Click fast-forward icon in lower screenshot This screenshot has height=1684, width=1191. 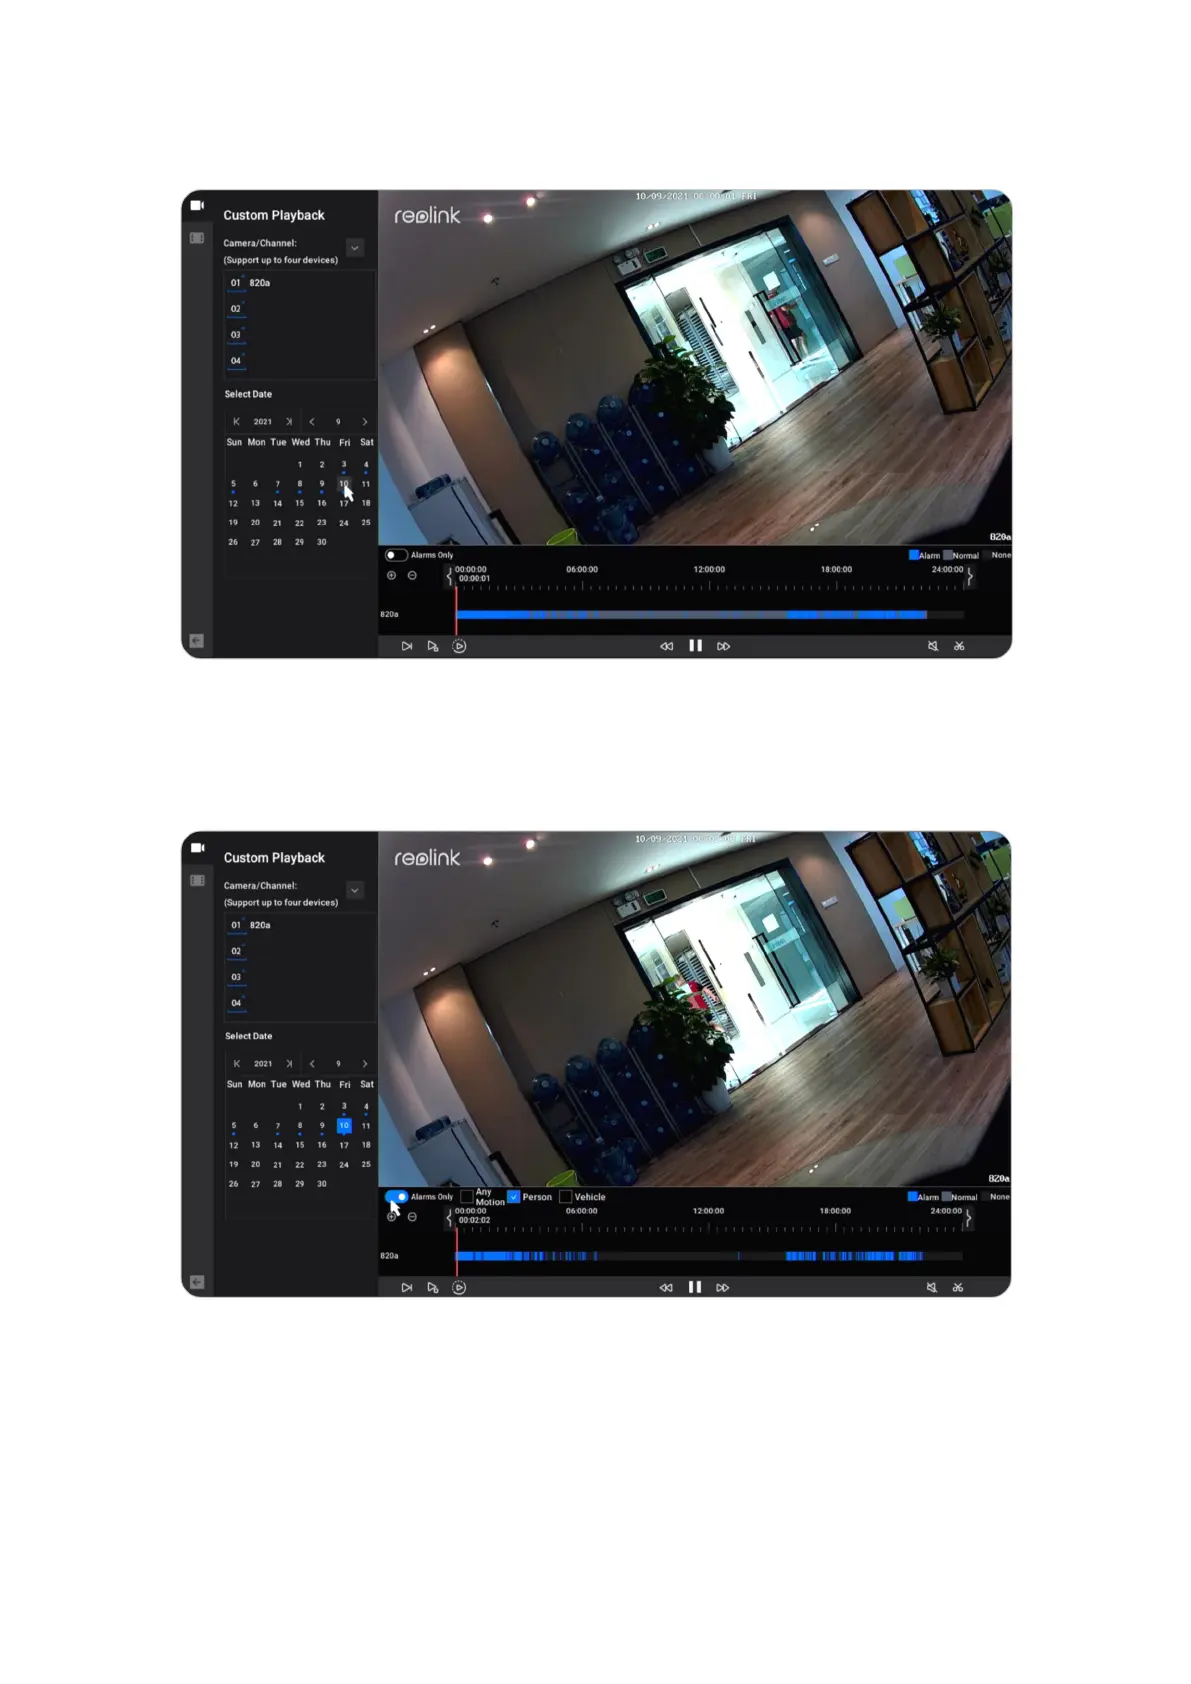pyautogui.click(x=722, y=1287)
